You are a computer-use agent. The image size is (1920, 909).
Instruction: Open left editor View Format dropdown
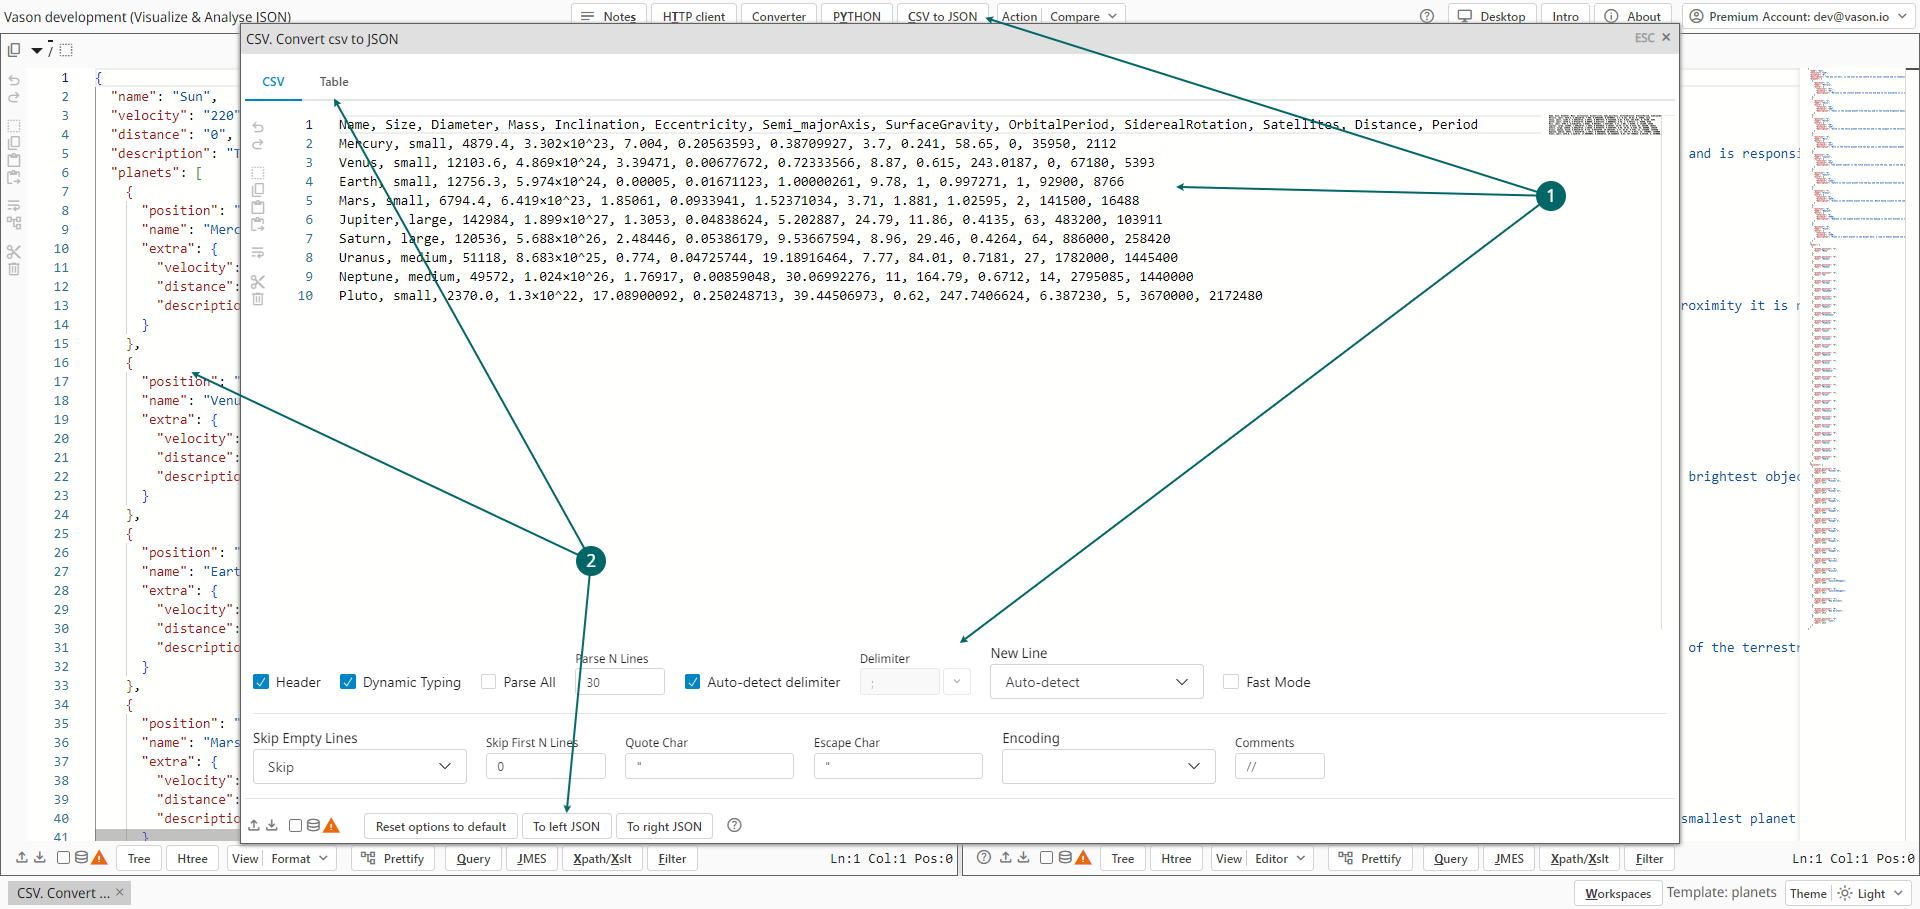pyautogui.click(x=280, y=858)
